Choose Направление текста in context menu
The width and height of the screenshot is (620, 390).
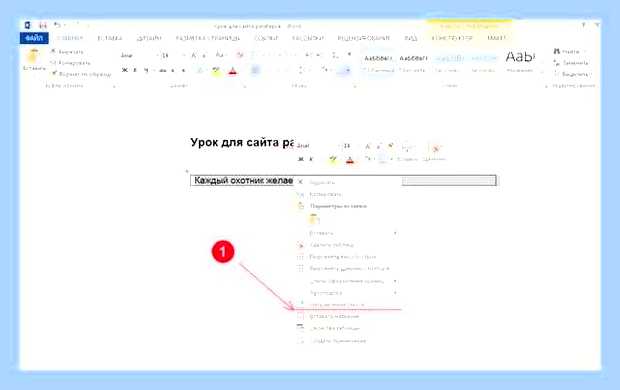(x=348, y=305)
